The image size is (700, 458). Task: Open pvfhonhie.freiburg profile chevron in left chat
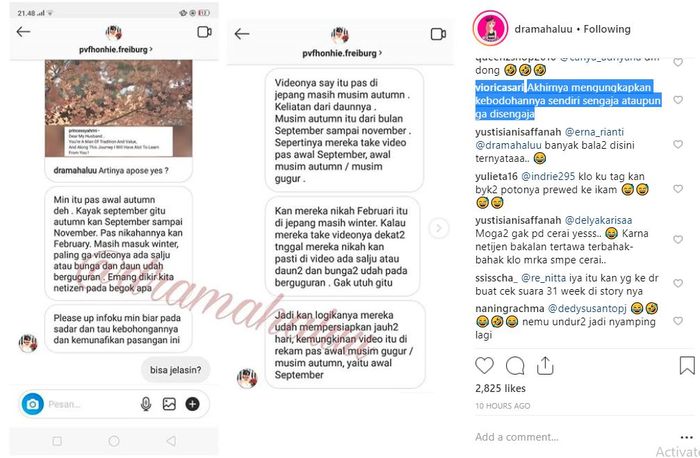pyautogui.click(x=151, y=49)
